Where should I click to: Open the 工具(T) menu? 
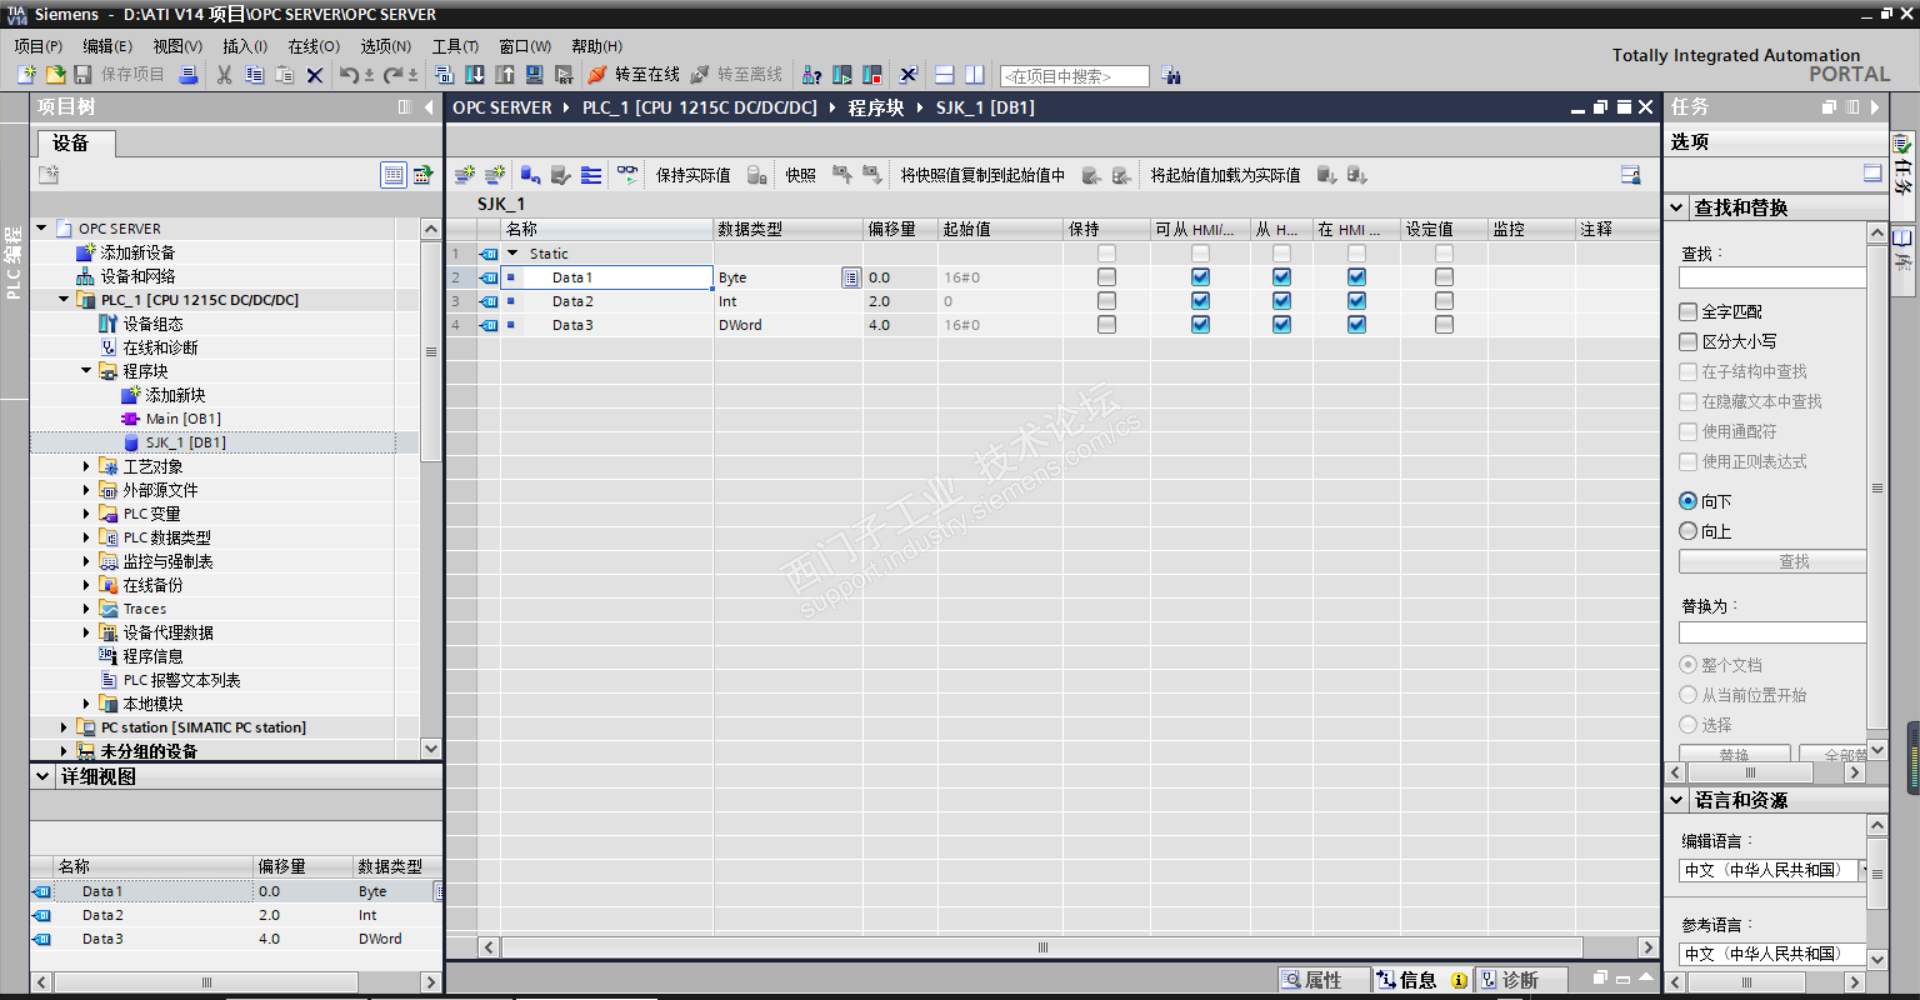point(455,46)
